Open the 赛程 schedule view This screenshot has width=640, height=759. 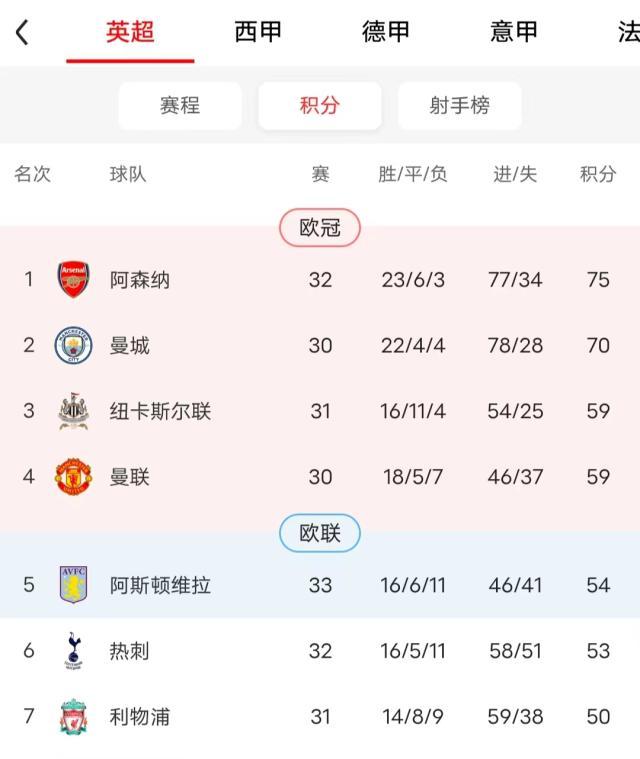tap(180, 106)
